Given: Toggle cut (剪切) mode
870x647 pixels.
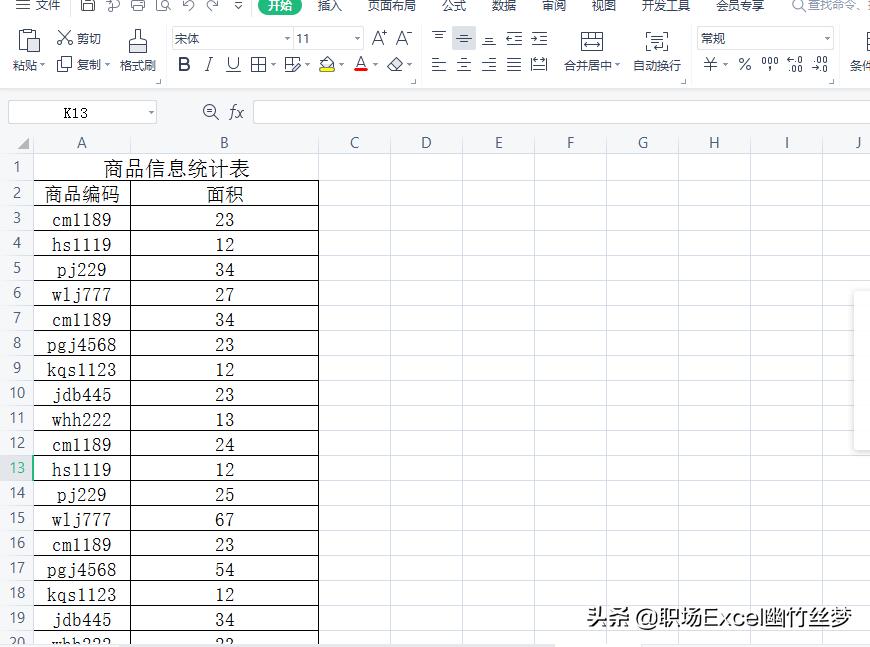Looking at the screenshot, I should 79,38.
